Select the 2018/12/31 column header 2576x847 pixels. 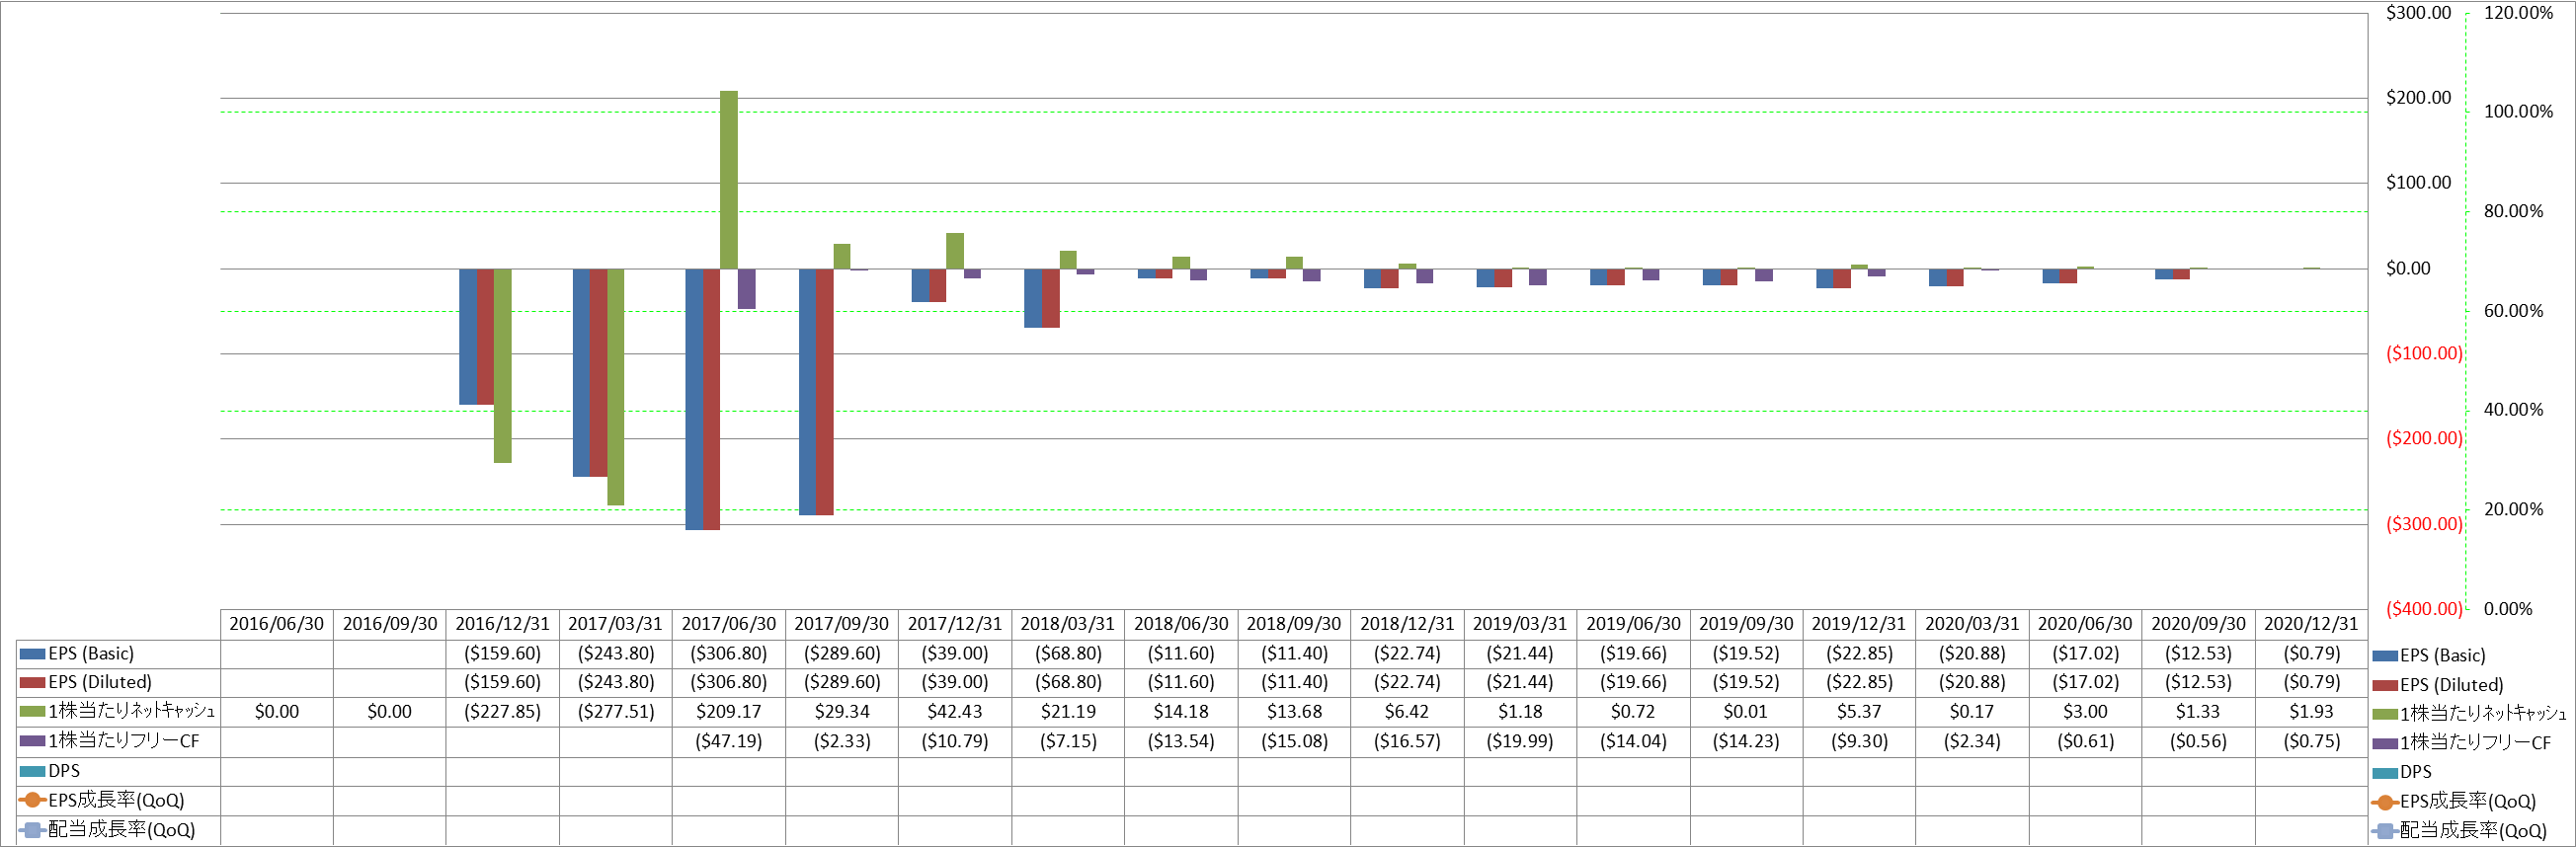pyautogui.click(x=1407, y=624)
